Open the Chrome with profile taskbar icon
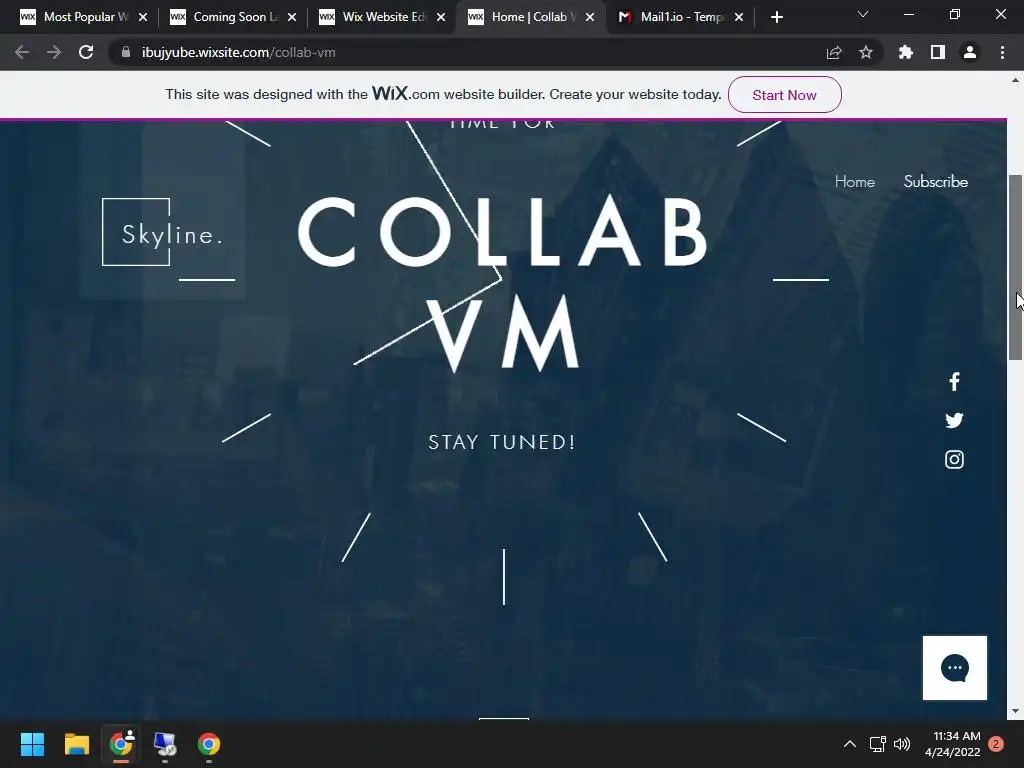The width and height of the screenshot is (1024, 768). pos(121,744)
